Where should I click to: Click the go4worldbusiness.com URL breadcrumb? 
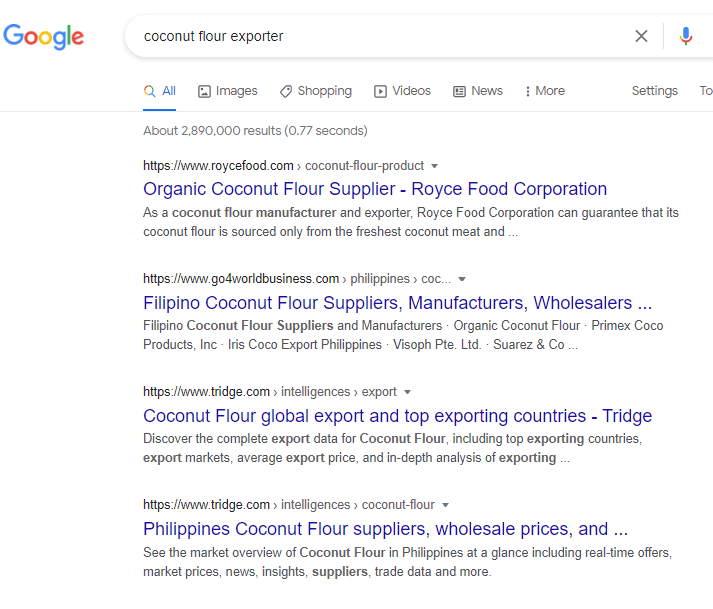297,278
